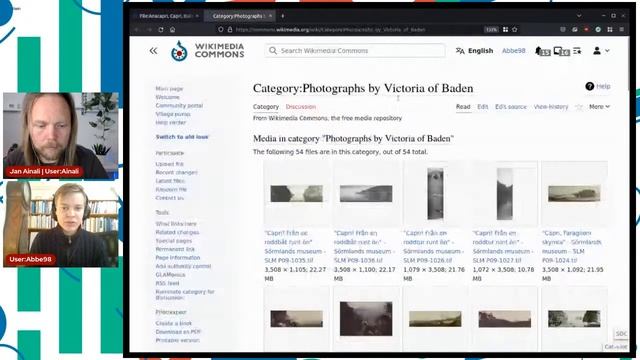The width and height of the screenshot is (640, 360).
Task: Open the Welcome sidebar link
Action: (167, 97)
